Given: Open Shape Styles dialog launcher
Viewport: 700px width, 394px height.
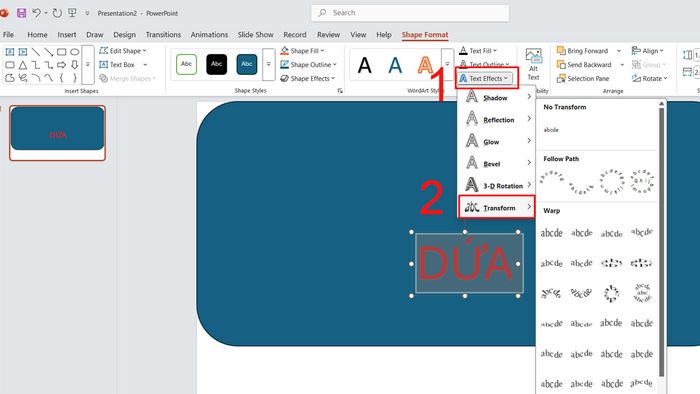Looking at the screenshot, I should 340,91.
